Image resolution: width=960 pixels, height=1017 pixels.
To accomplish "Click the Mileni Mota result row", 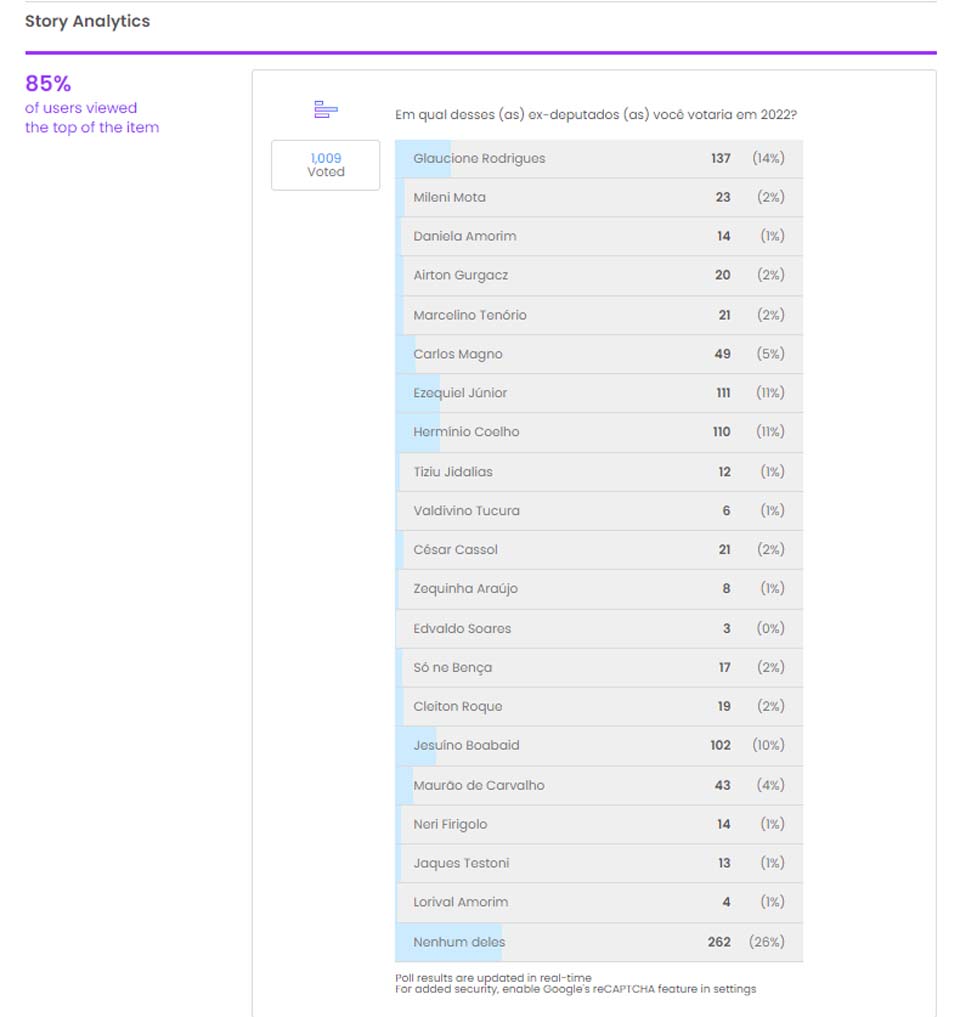I will [598, 198].
